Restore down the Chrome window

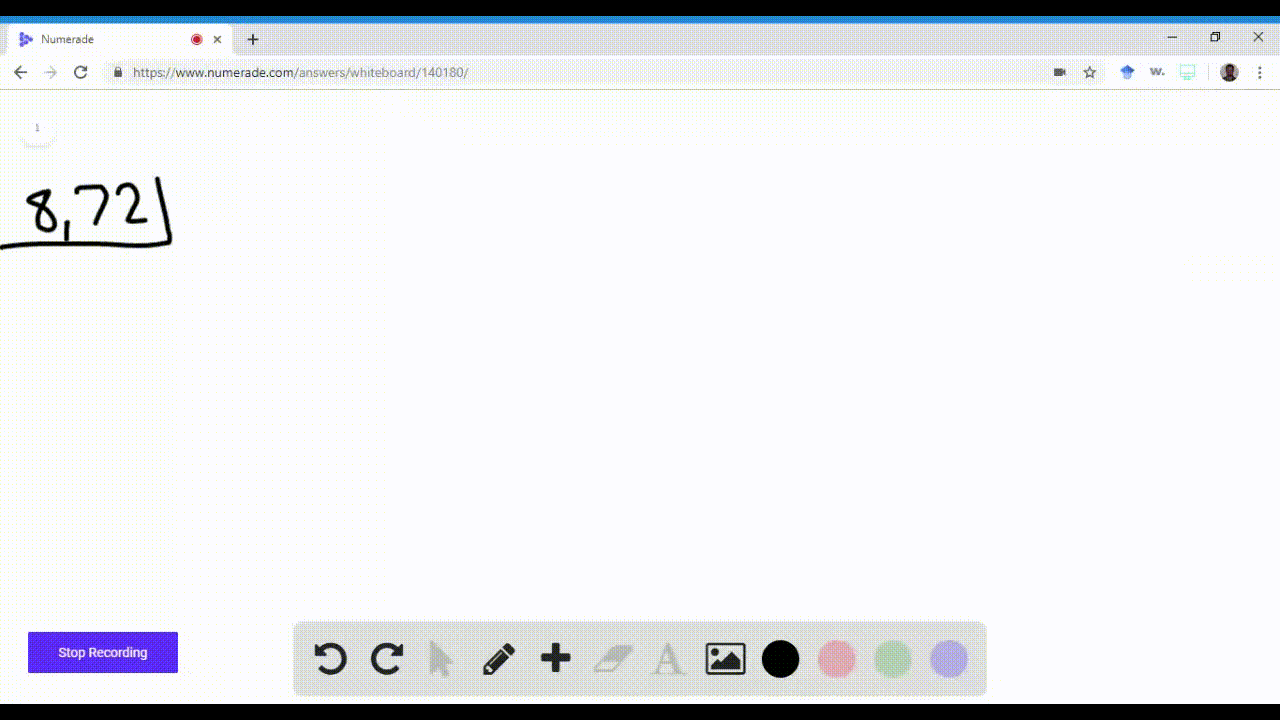pos(1215,37)
